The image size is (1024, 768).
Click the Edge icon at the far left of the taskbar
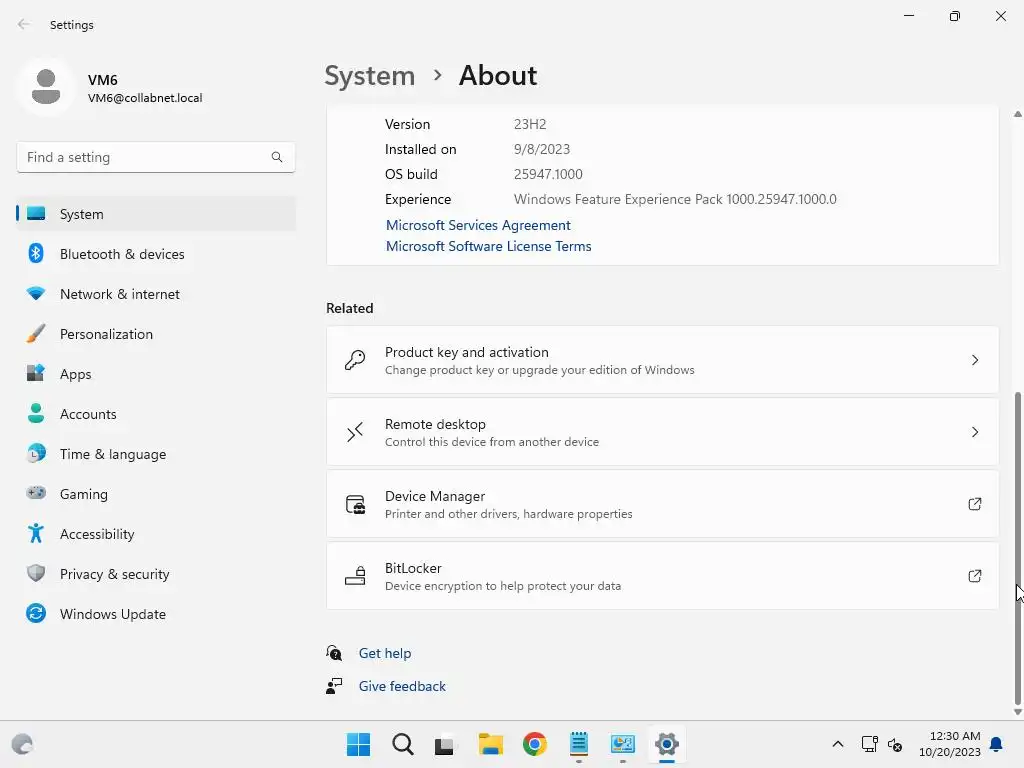pyautogui.click(x=22, y=744)
